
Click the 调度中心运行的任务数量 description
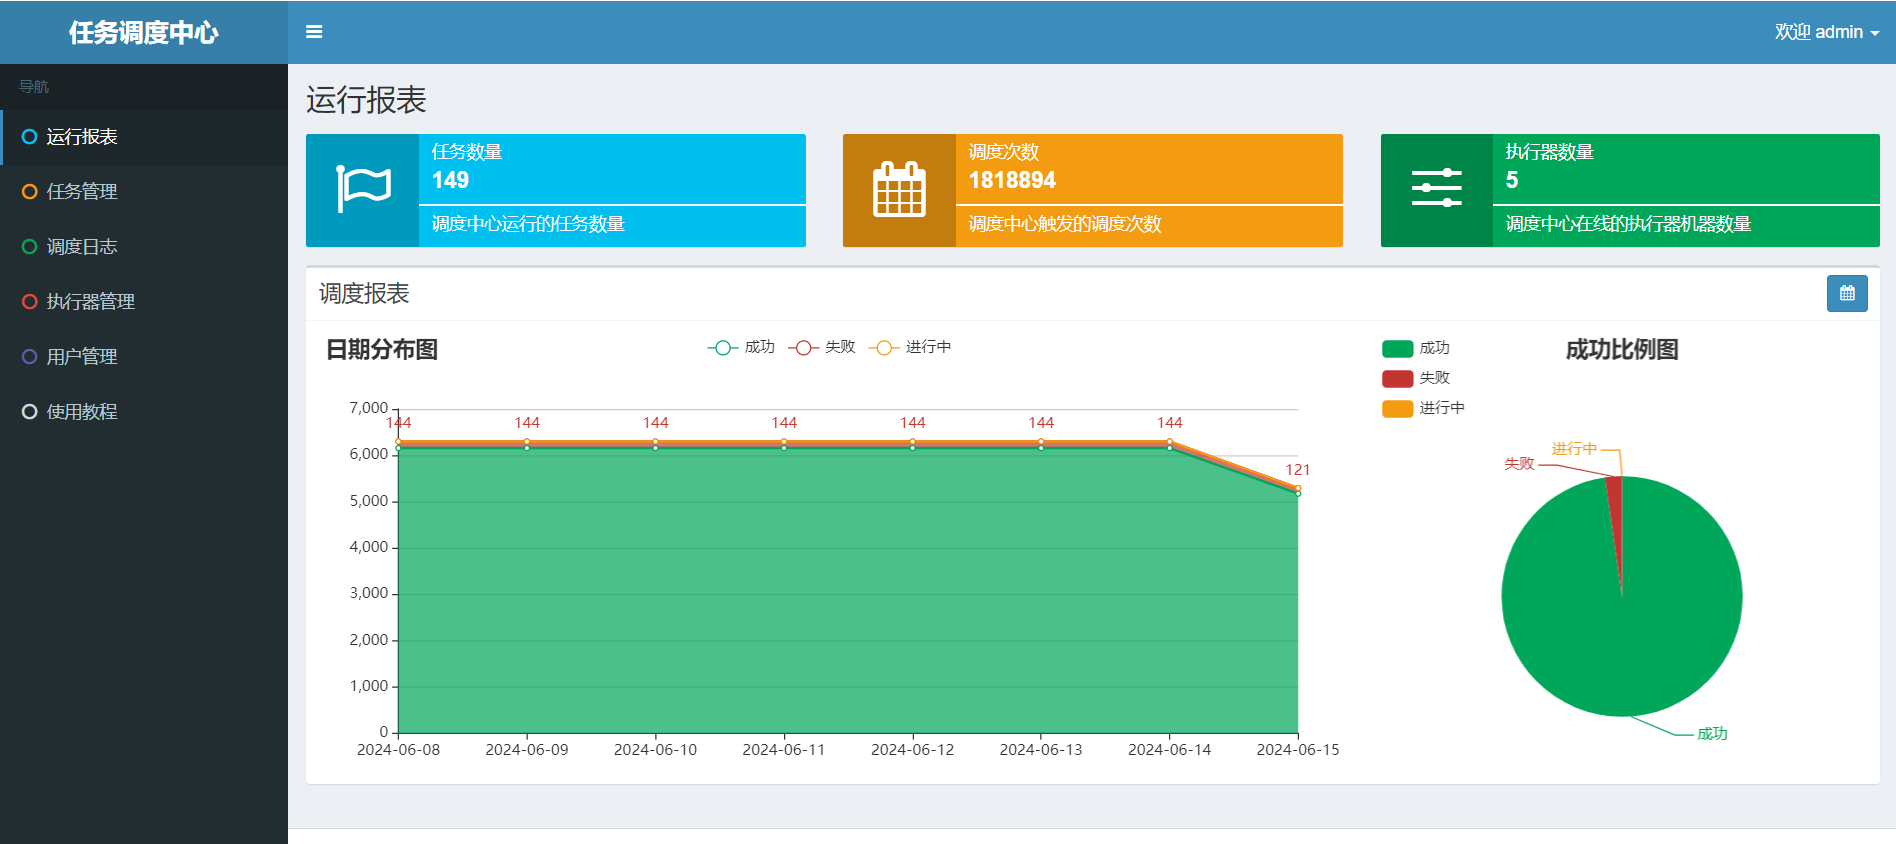(x=528, y=224)
